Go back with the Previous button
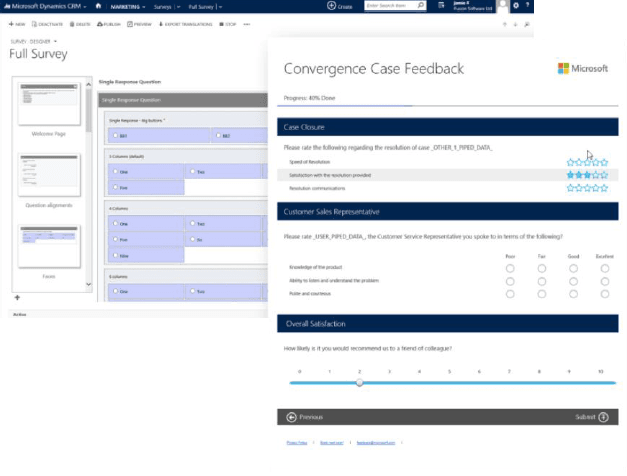The width and height of the screenshot is (627, 476). [x=305, y=417]
